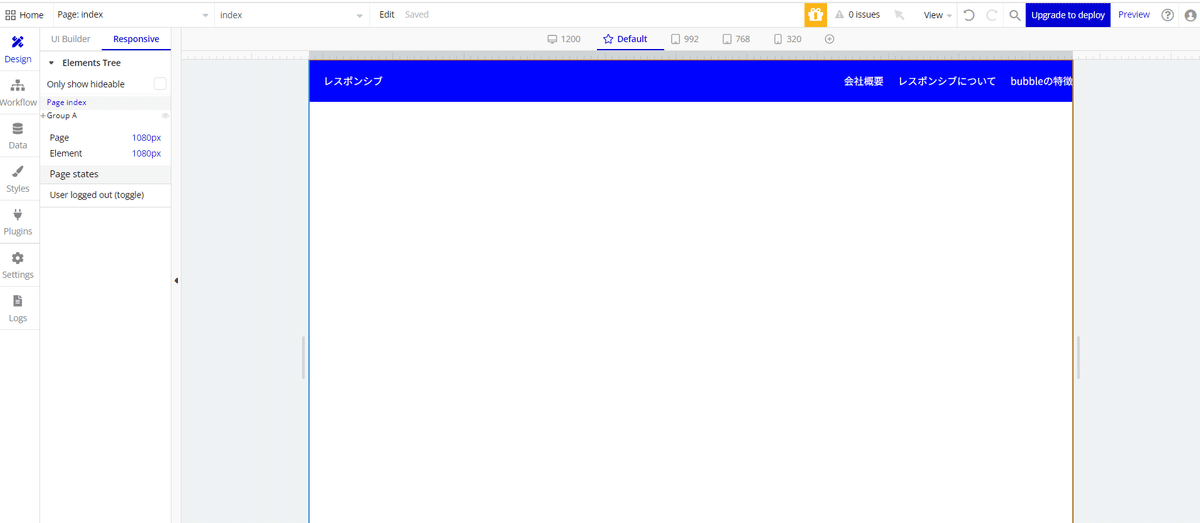Open the Edit menu
Screen dimensions: 1200x523
pyautogui.click(x=387, y=15)
